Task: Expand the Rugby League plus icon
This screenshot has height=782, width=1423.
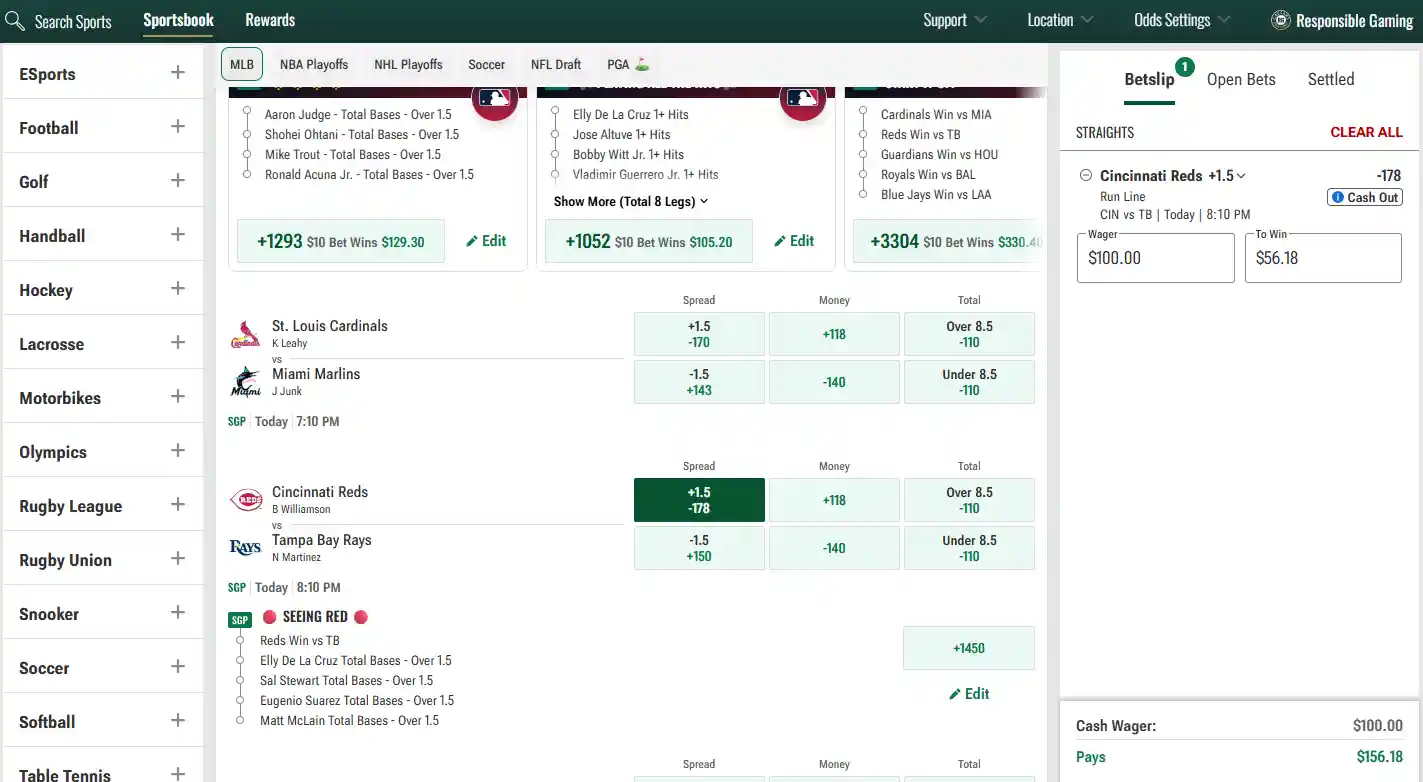Action: (178, 504)
